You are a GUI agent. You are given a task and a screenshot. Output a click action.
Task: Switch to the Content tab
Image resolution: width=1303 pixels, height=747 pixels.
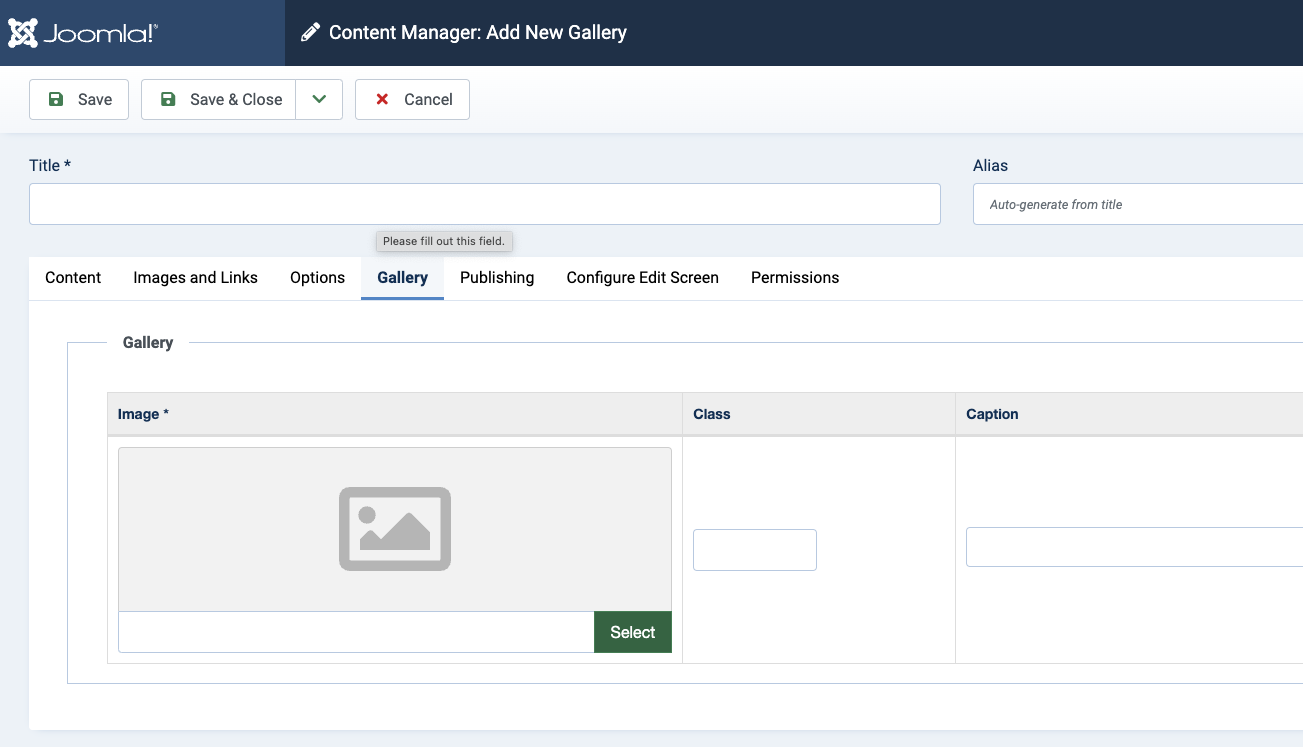[73, 278]
